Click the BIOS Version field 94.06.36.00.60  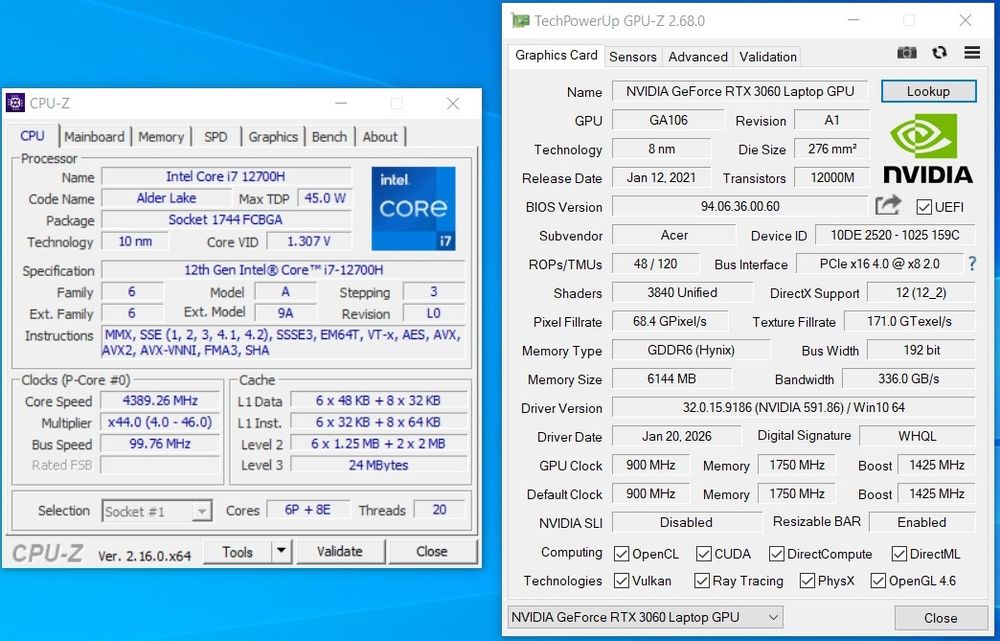[x=740, y=206]
